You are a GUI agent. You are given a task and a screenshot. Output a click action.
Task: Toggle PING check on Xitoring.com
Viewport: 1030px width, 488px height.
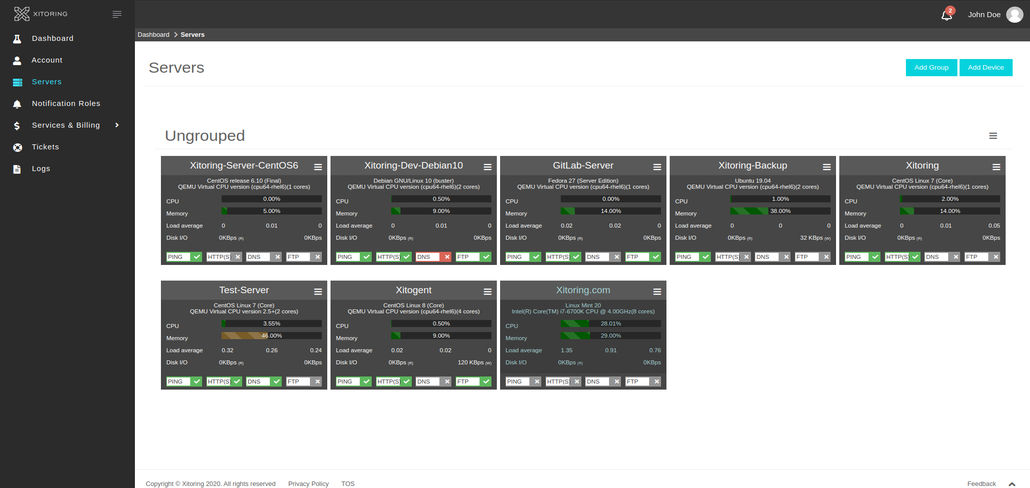tap(523, 382)
